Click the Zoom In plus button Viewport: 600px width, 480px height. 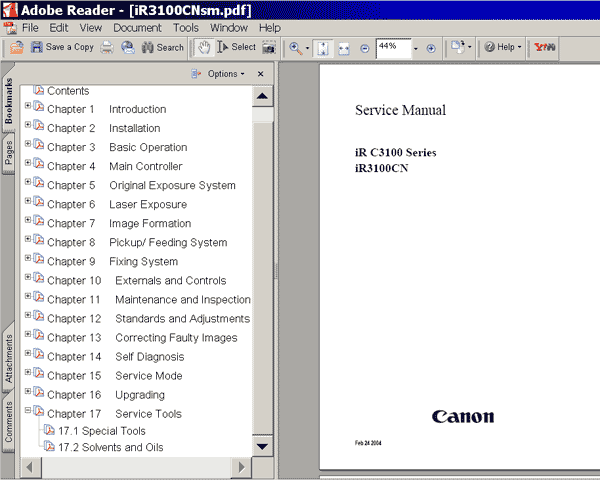pos(431,49)
